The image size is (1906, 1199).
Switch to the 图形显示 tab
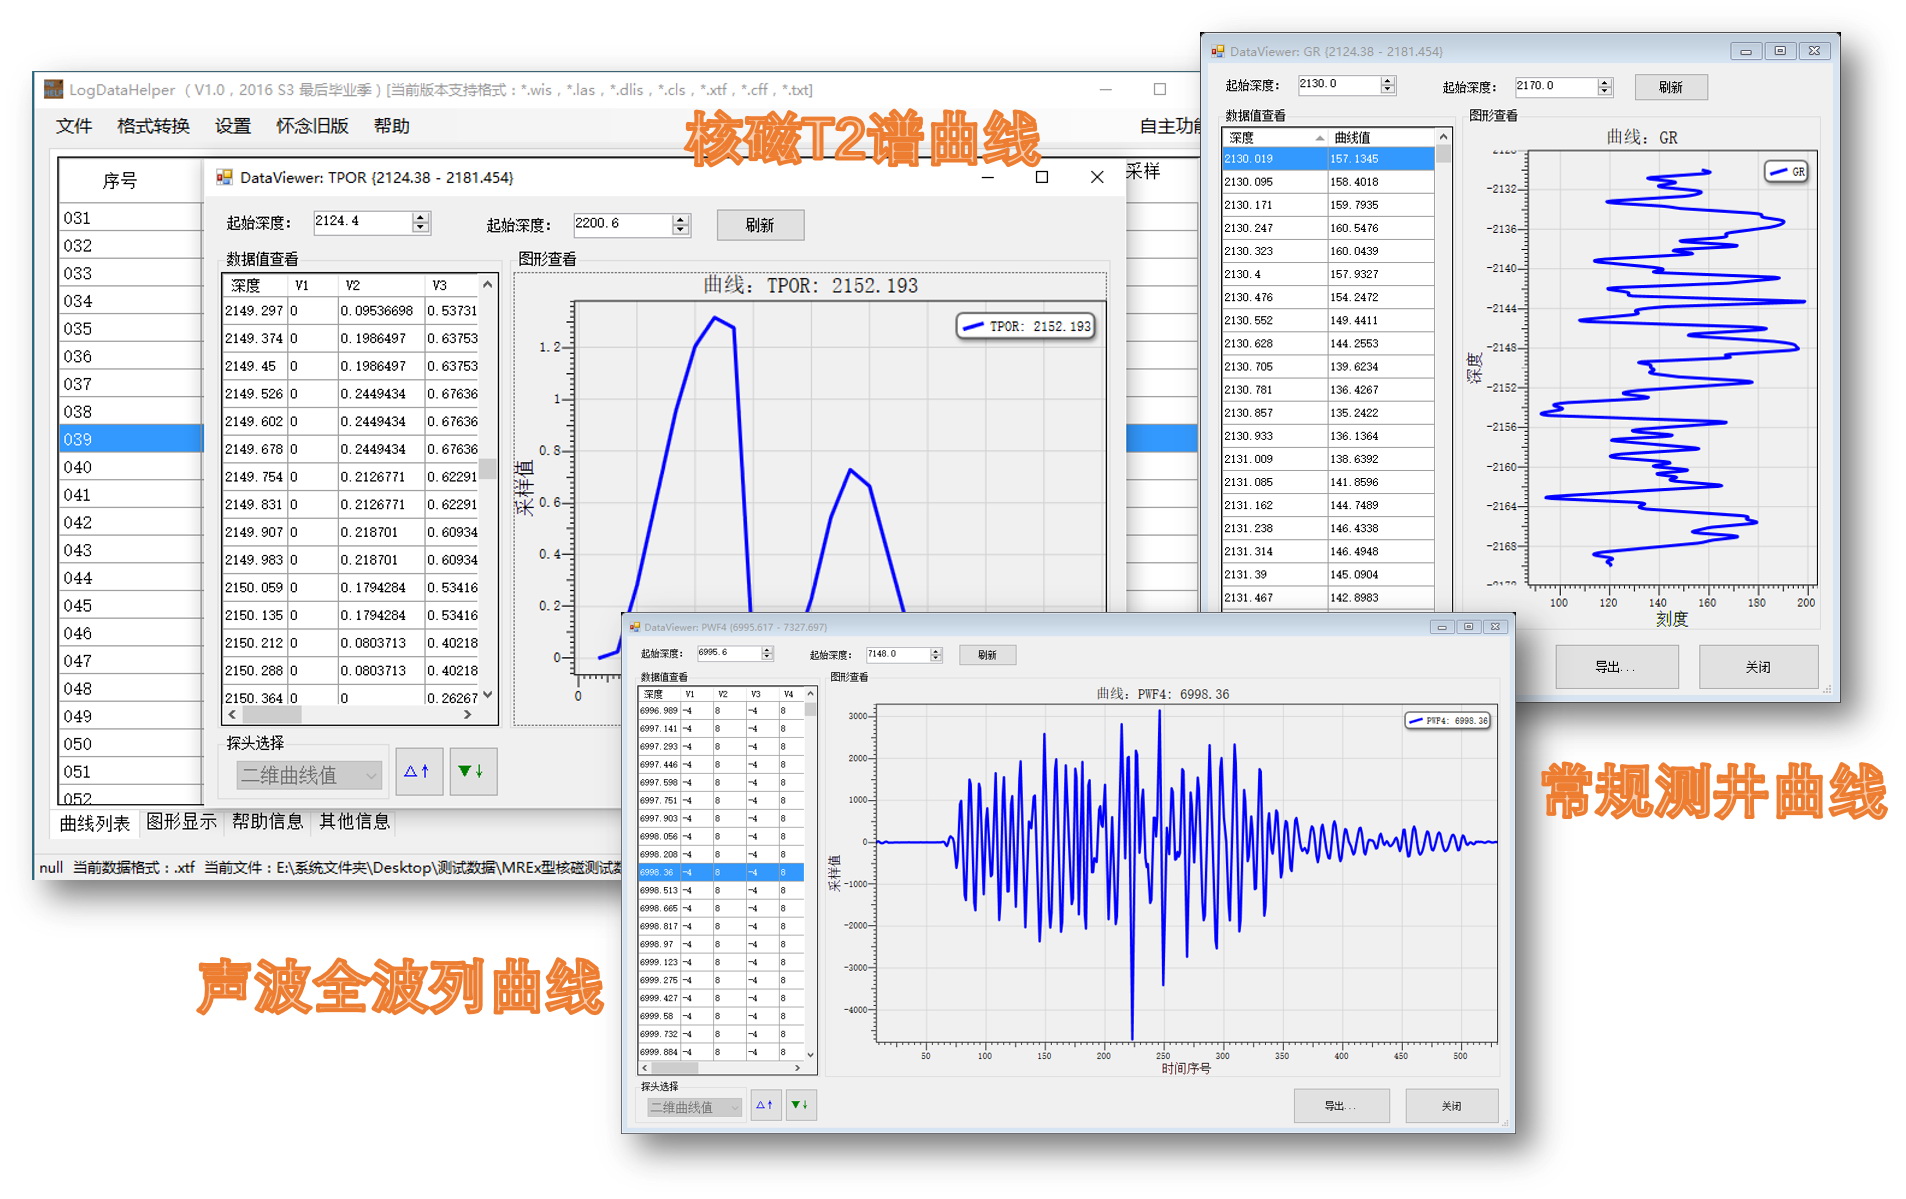tap(181, 822)
